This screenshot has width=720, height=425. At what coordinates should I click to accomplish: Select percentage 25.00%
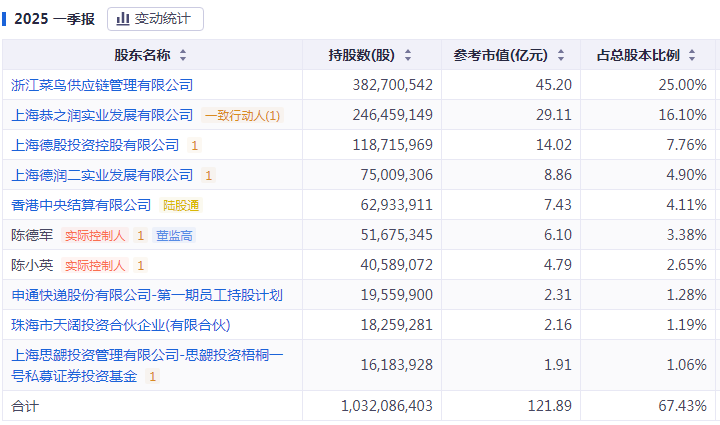pos(682,85)
